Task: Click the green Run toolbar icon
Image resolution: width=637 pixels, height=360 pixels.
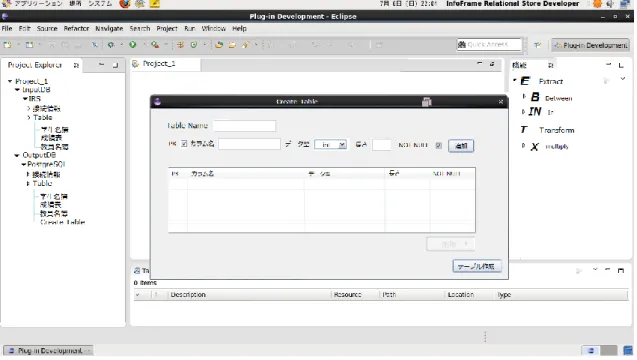Action: click(x=132, y=45)
